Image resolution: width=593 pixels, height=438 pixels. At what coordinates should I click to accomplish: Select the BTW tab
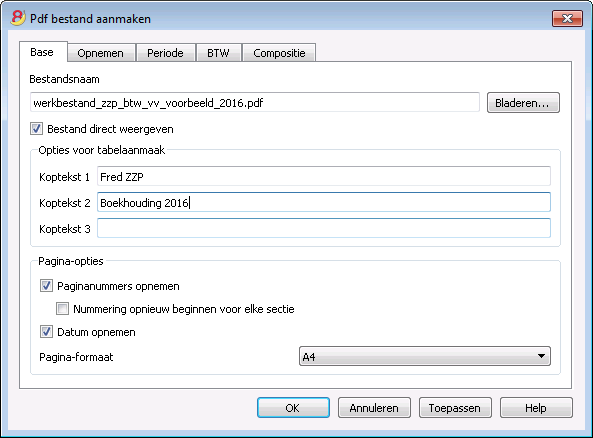218,53
